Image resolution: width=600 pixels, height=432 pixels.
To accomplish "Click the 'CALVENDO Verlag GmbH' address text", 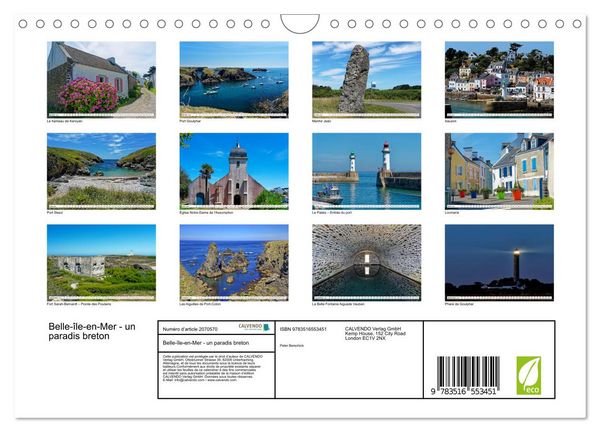I will tap(375, 334).
